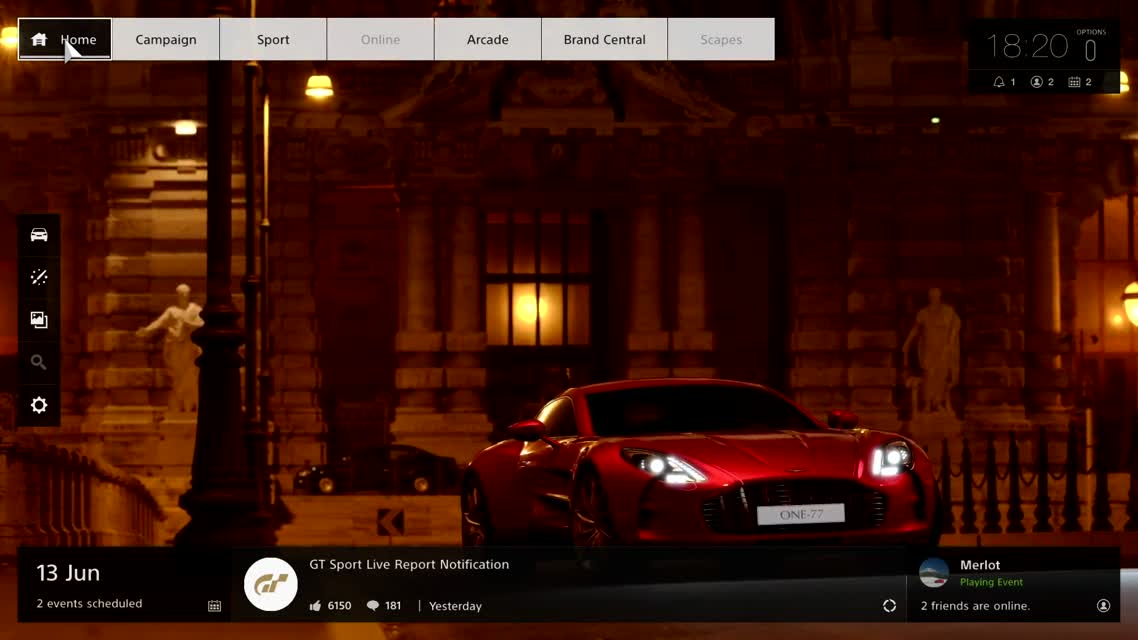Image resolution: width=1138 pixels, height=640 pixels.
Task: Click the Options controller button icon
Action: [x=1090, y=50]
